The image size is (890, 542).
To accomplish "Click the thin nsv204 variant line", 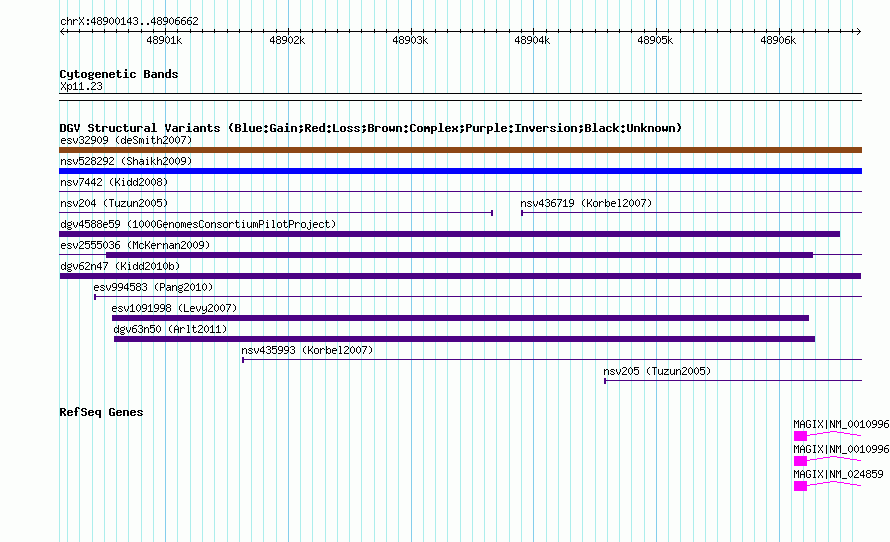I will [x=276, y=213].
